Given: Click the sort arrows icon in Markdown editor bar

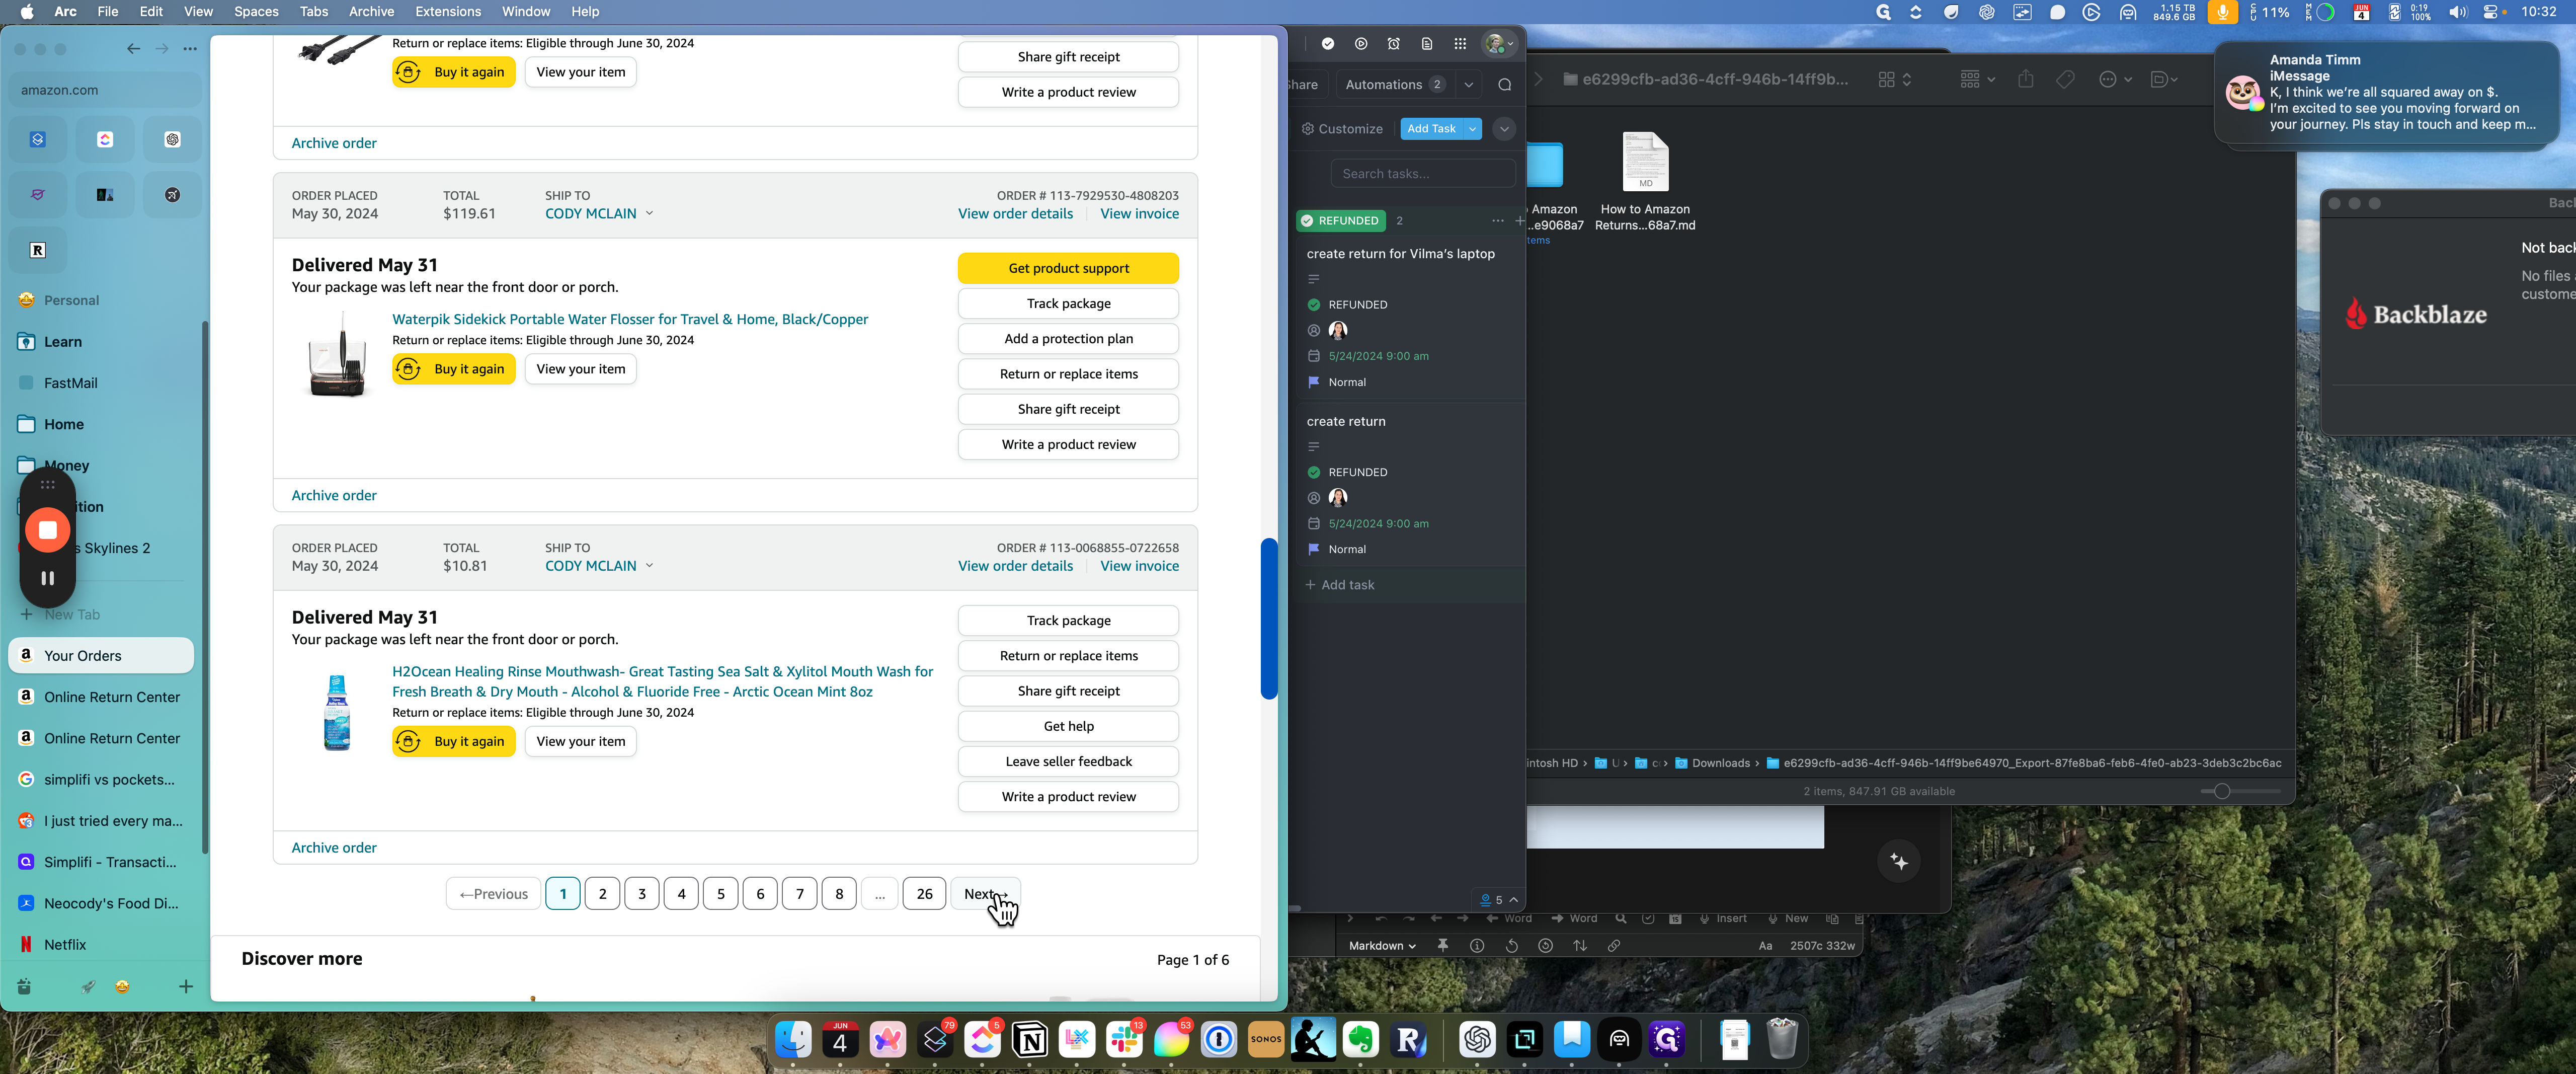Looking at the screenshot, I should 1580,945.
